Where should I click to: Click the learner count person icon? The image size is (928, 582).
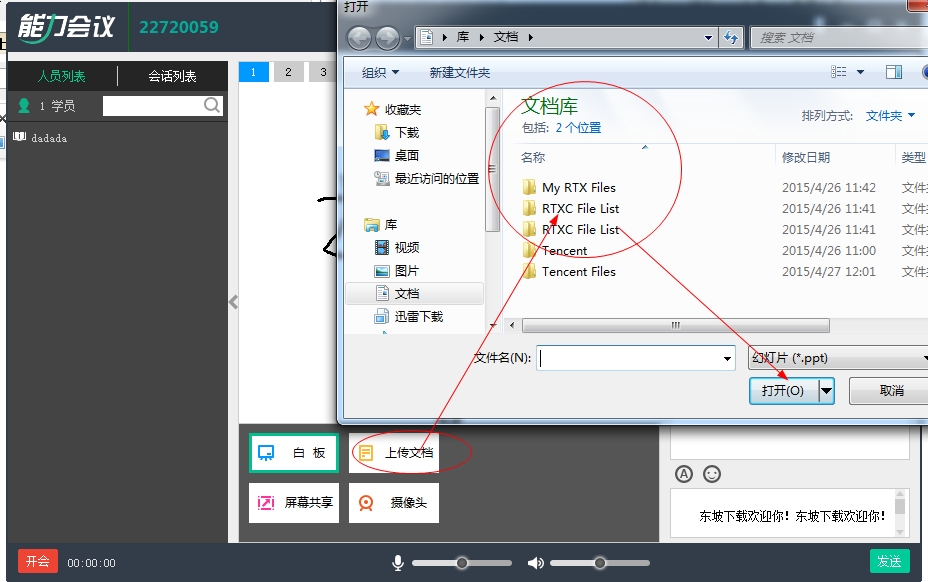point(24,105)
